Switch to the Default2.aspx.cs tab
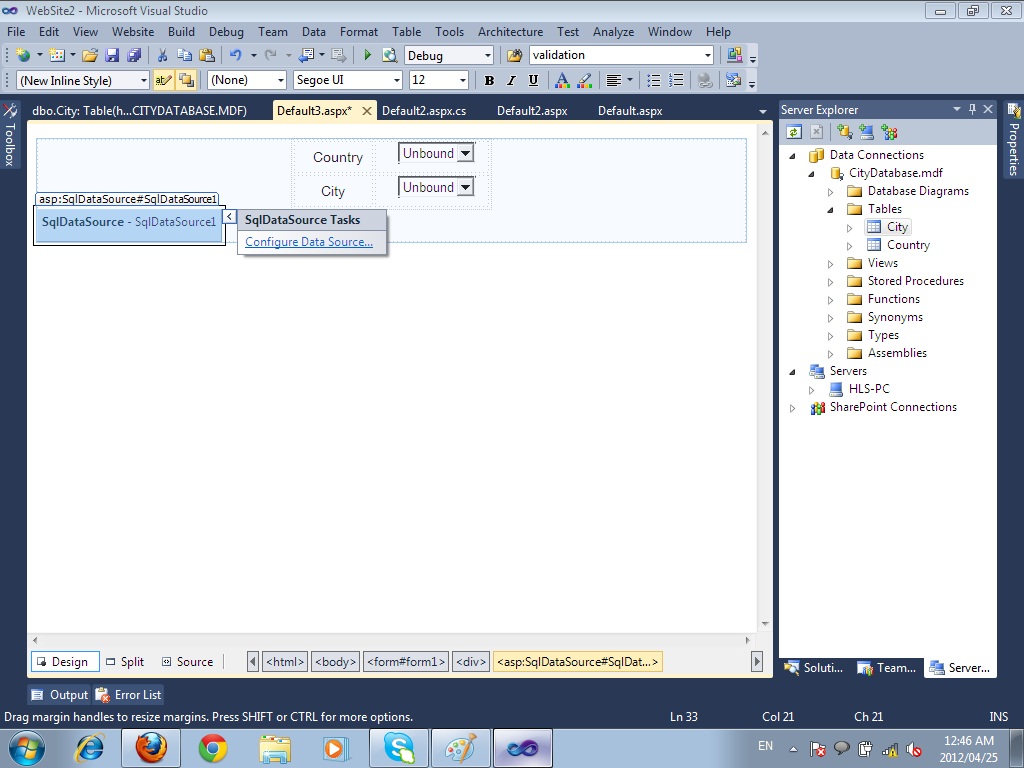 424,111
